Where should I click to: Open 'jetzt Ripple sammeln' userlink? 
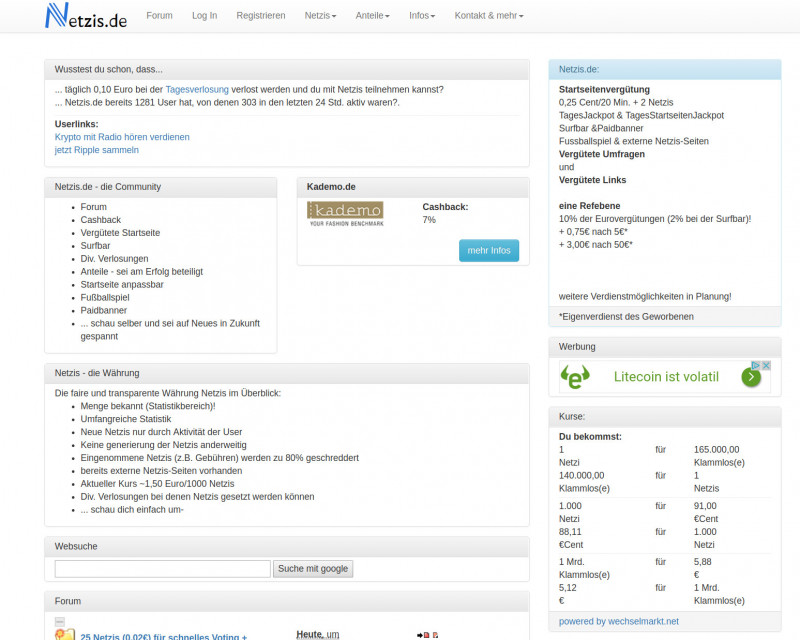[96, 150]
